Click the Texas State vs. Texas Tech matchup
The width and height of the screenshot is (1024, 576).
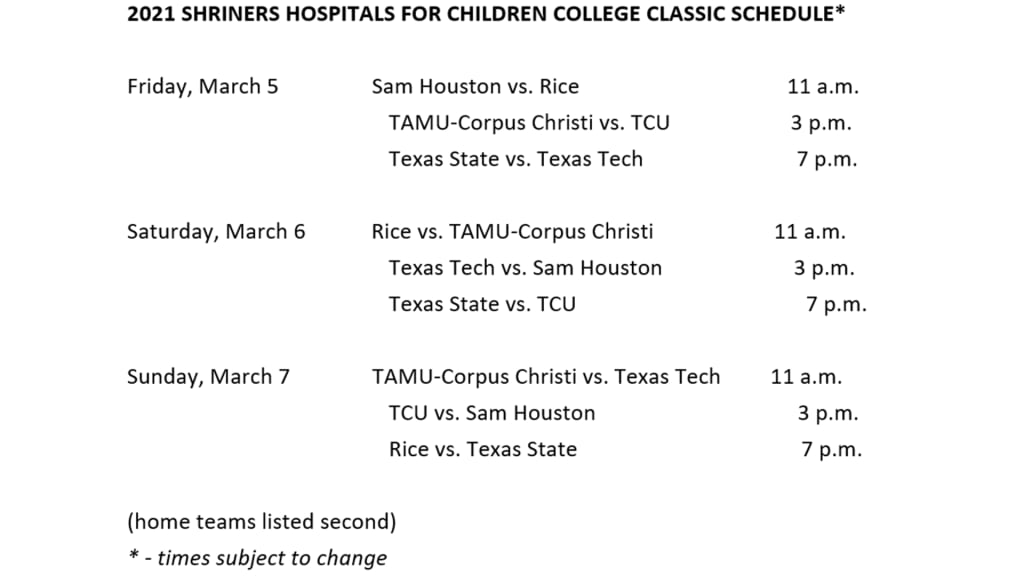(x=516, y=158)
